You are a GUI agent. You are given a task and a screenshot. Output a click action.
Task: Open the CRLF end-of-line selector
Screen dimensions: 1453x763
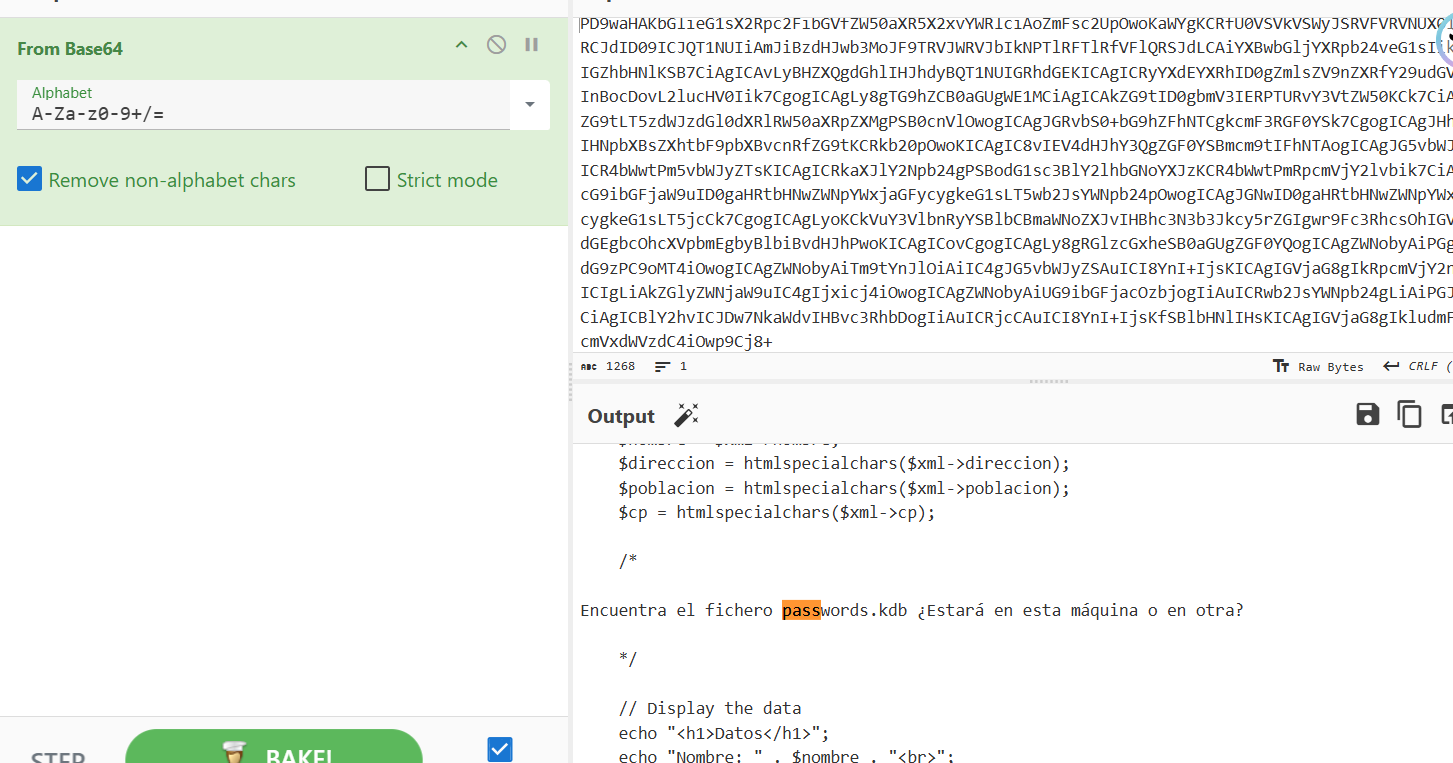click(1417, 367)
